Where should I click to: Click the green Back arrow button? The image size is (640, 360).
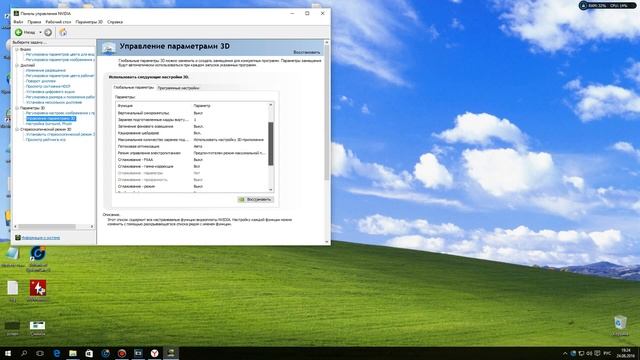coord(18,32)
